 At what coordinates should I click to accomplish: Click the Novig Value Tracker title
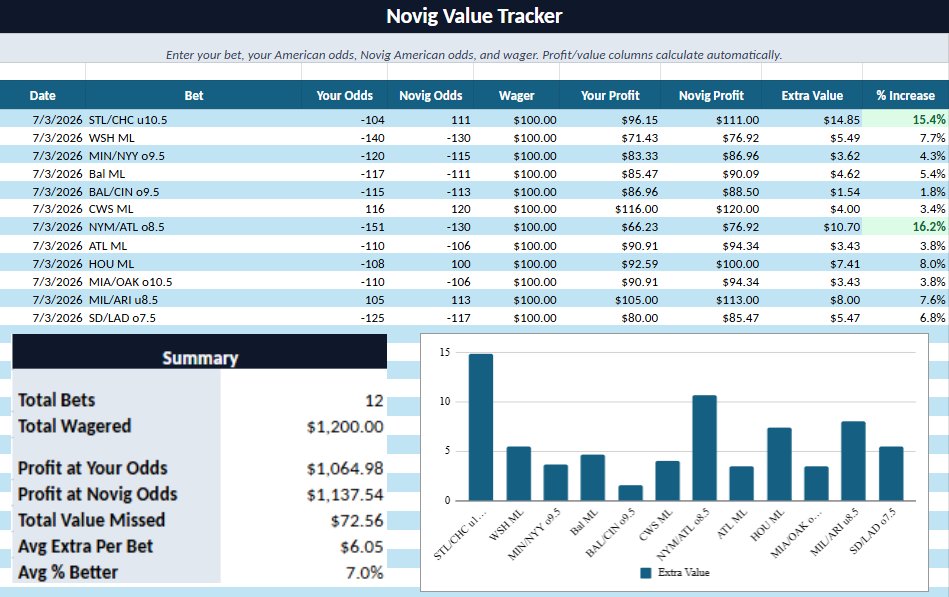coord(474,16)
